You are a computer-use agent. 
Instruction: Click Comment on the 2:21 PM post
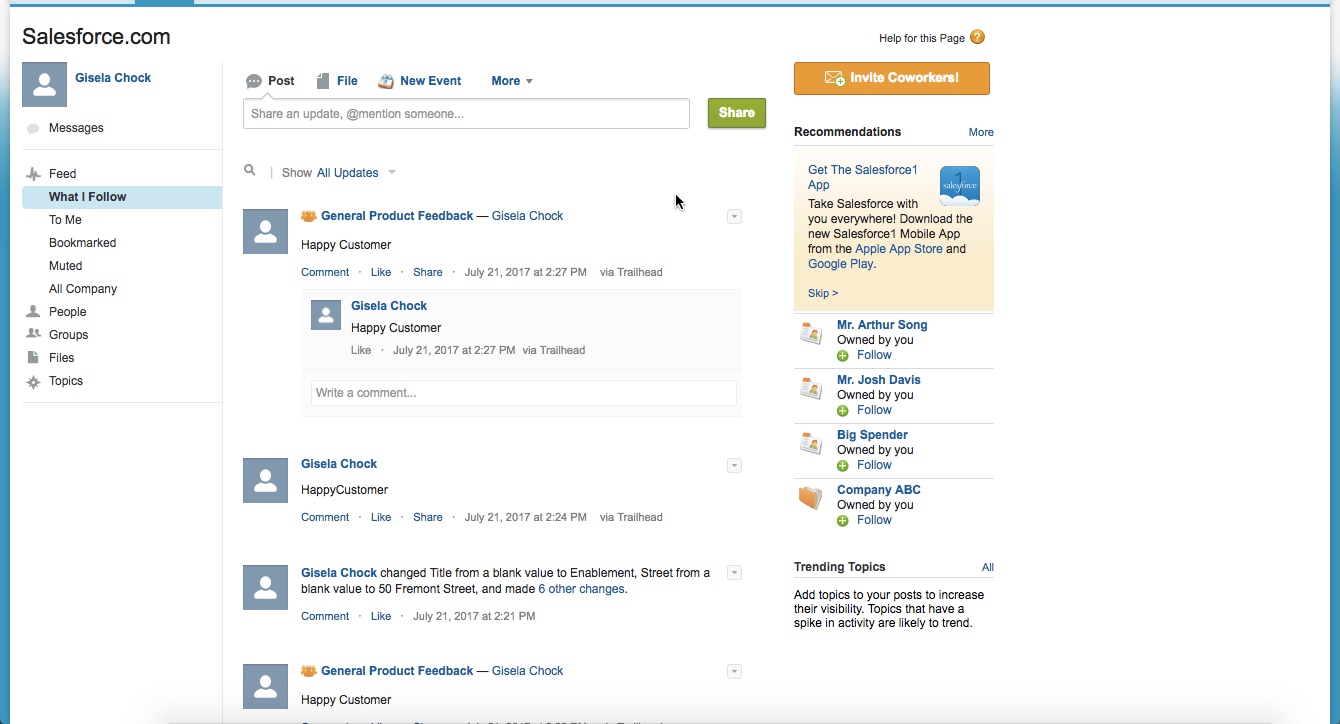tap(325, 616)
